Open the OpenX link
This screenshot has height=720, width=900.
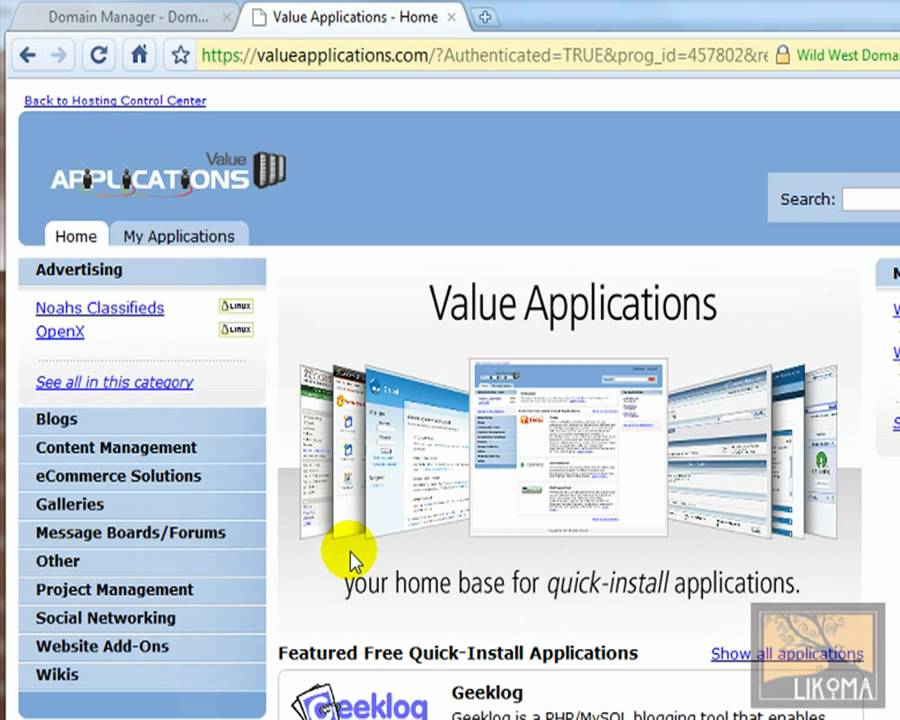coord(60,331)
